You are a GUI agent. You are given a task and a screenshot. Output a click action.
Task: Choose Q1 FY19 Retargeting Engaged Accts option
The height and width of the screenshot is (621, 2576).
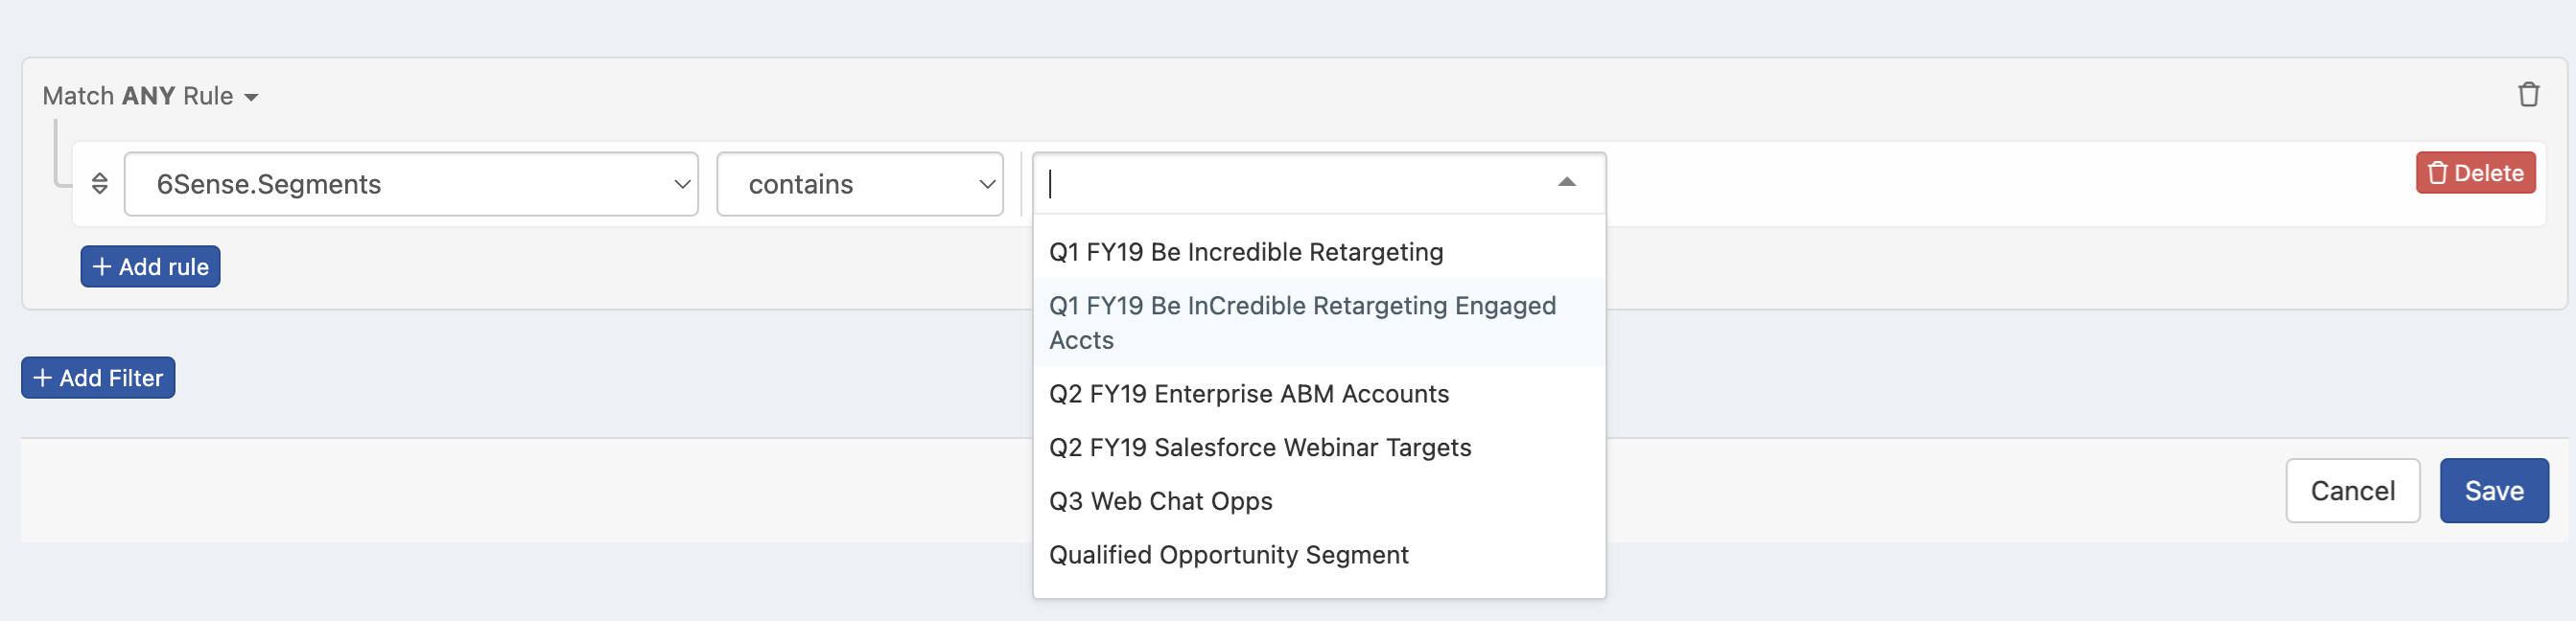(x=1301, y=322)
